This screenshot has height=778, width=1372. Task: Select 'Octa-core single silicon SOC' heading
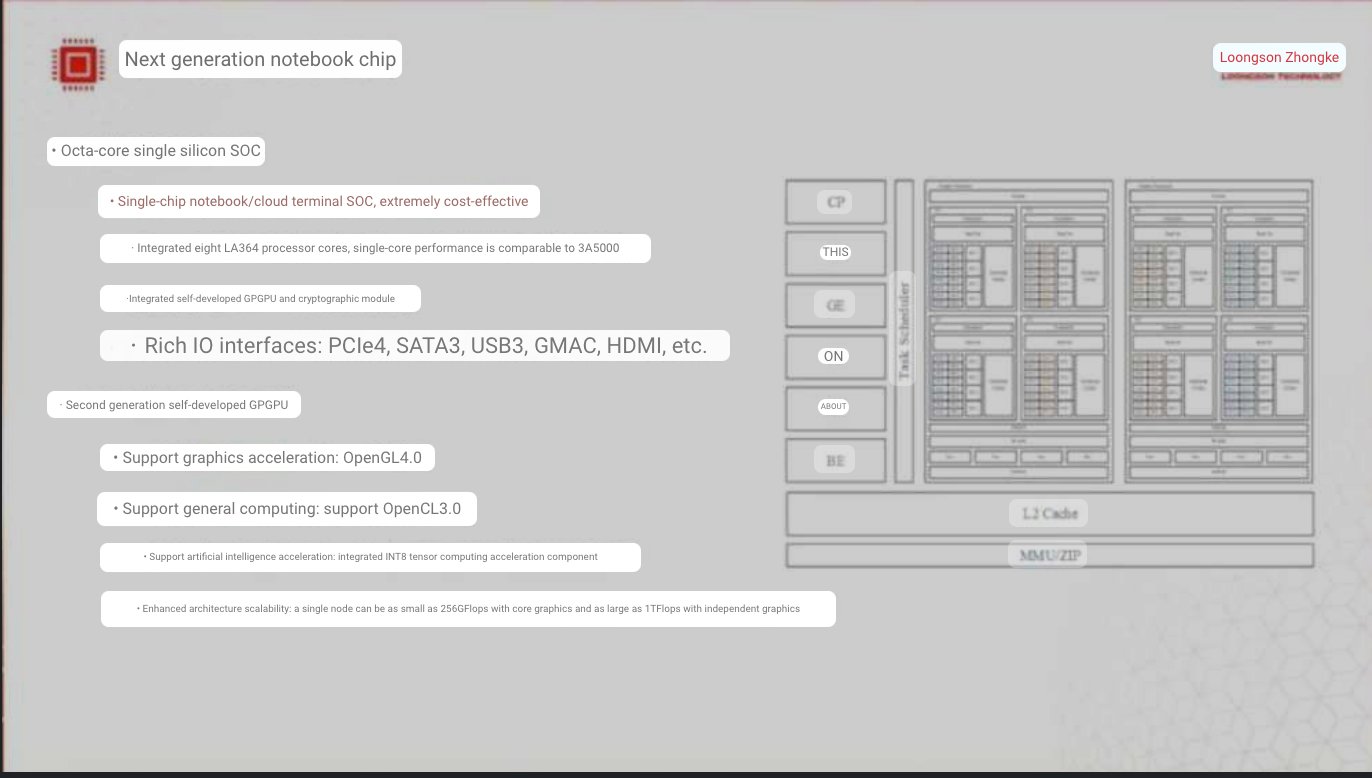point(156,151)
